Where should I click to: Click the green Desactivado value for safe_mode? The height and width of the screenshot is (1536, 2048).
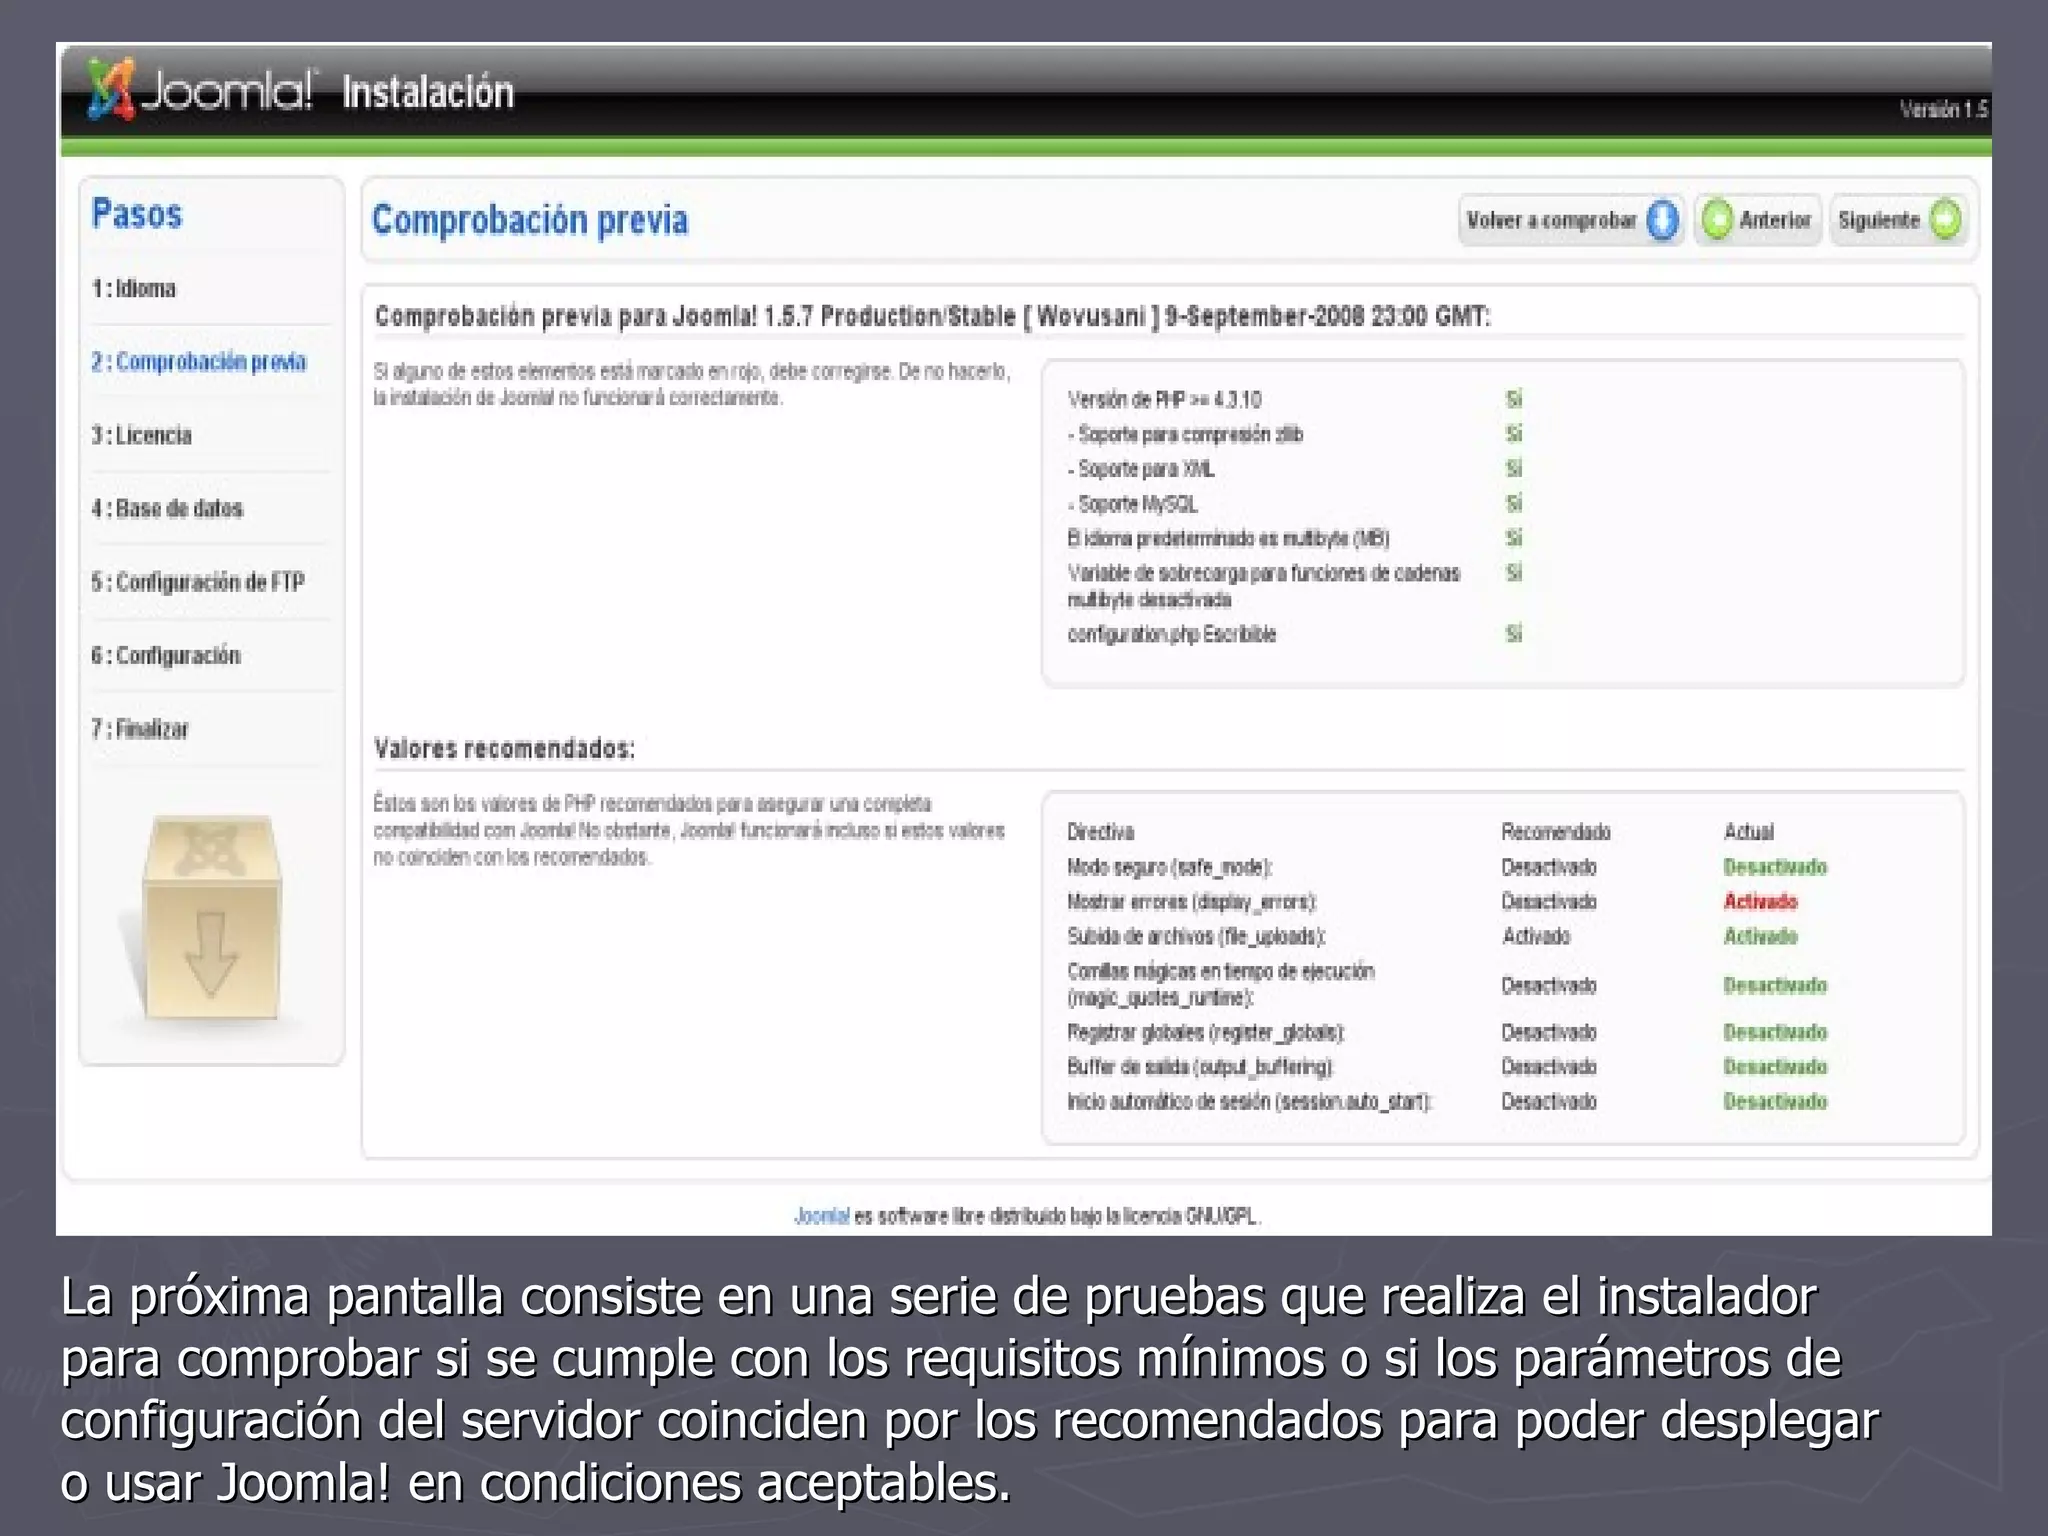pos(1775,867)
